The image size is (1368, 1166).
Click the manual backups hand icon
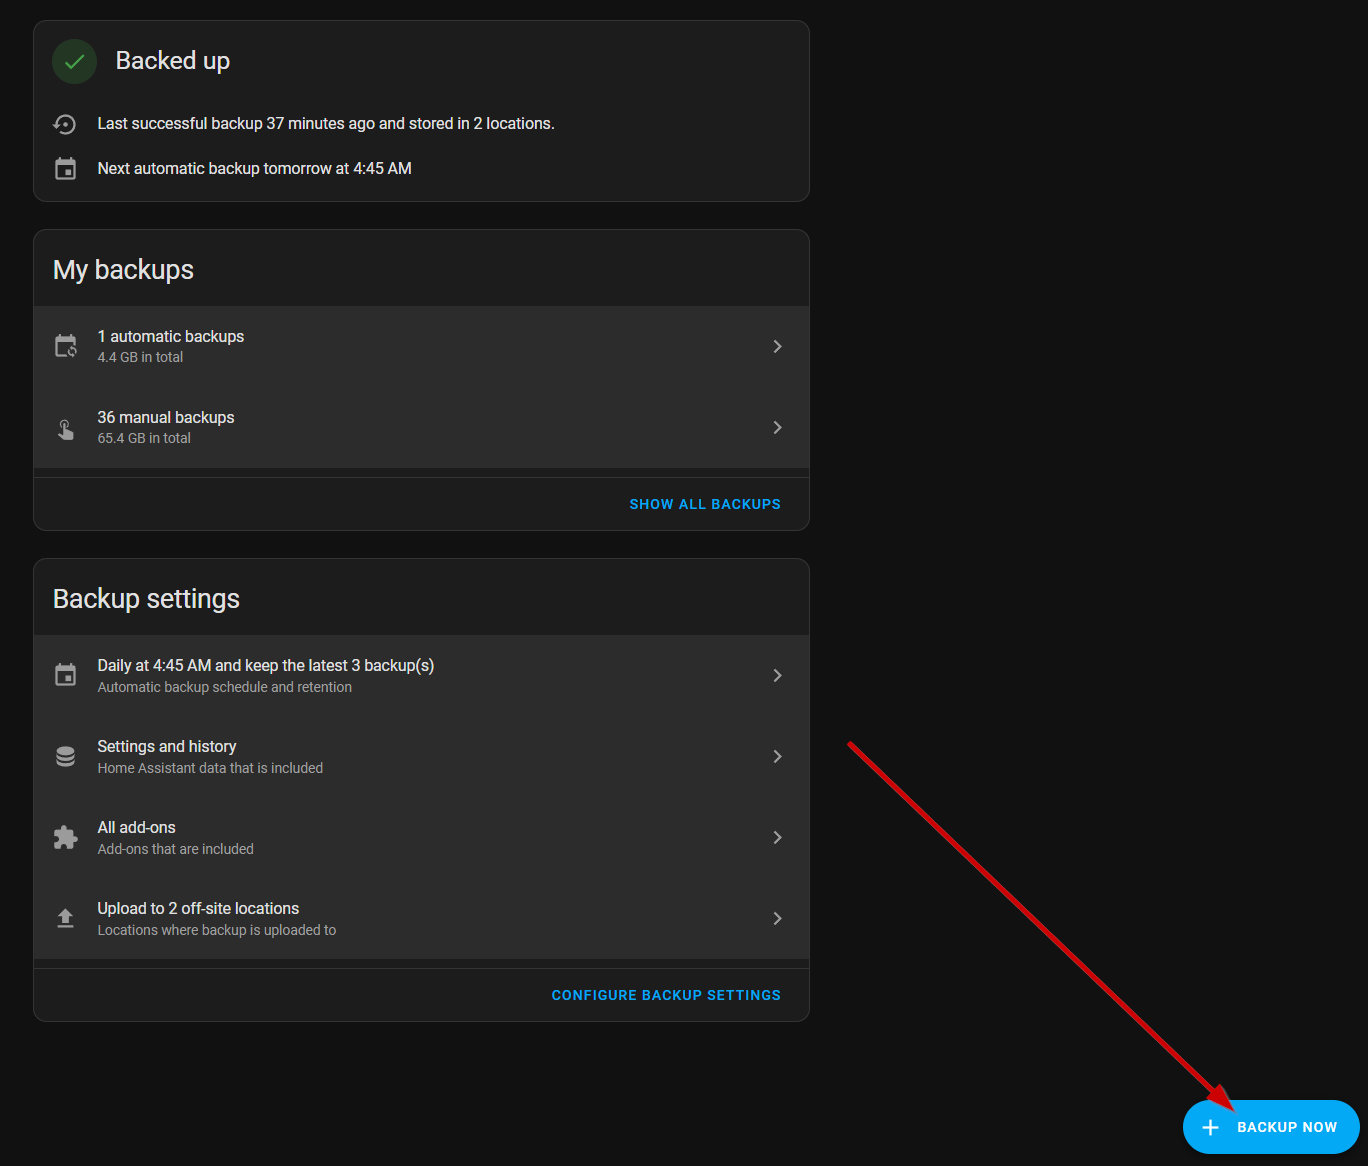click(65, 429)
